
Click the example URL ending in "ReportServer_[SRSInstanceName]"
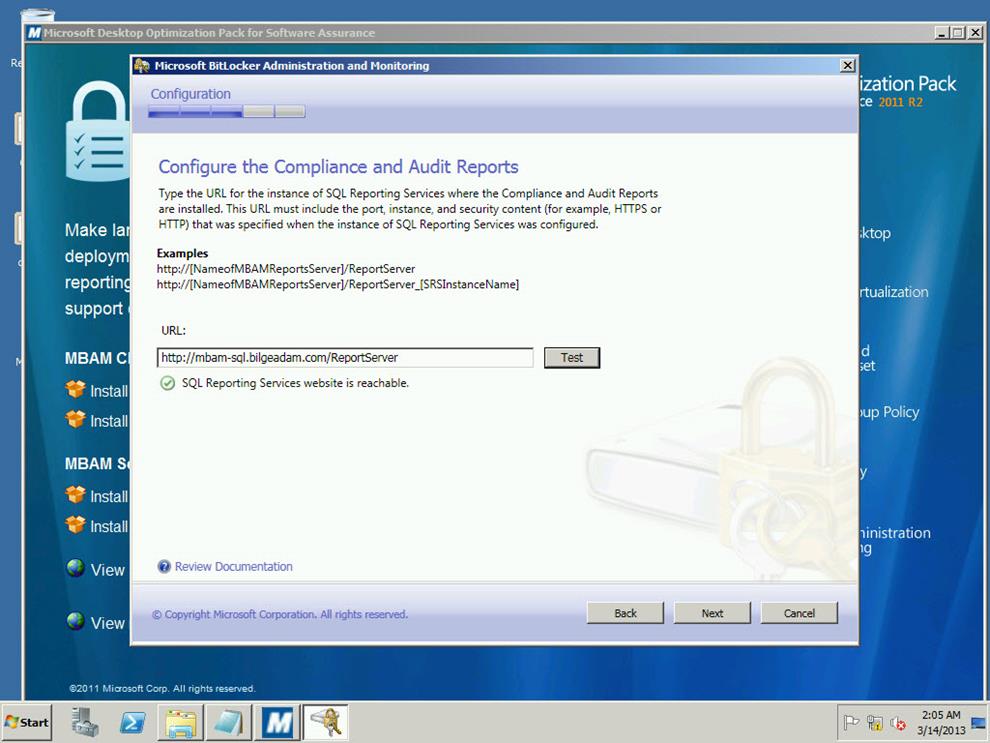(338, 284)
